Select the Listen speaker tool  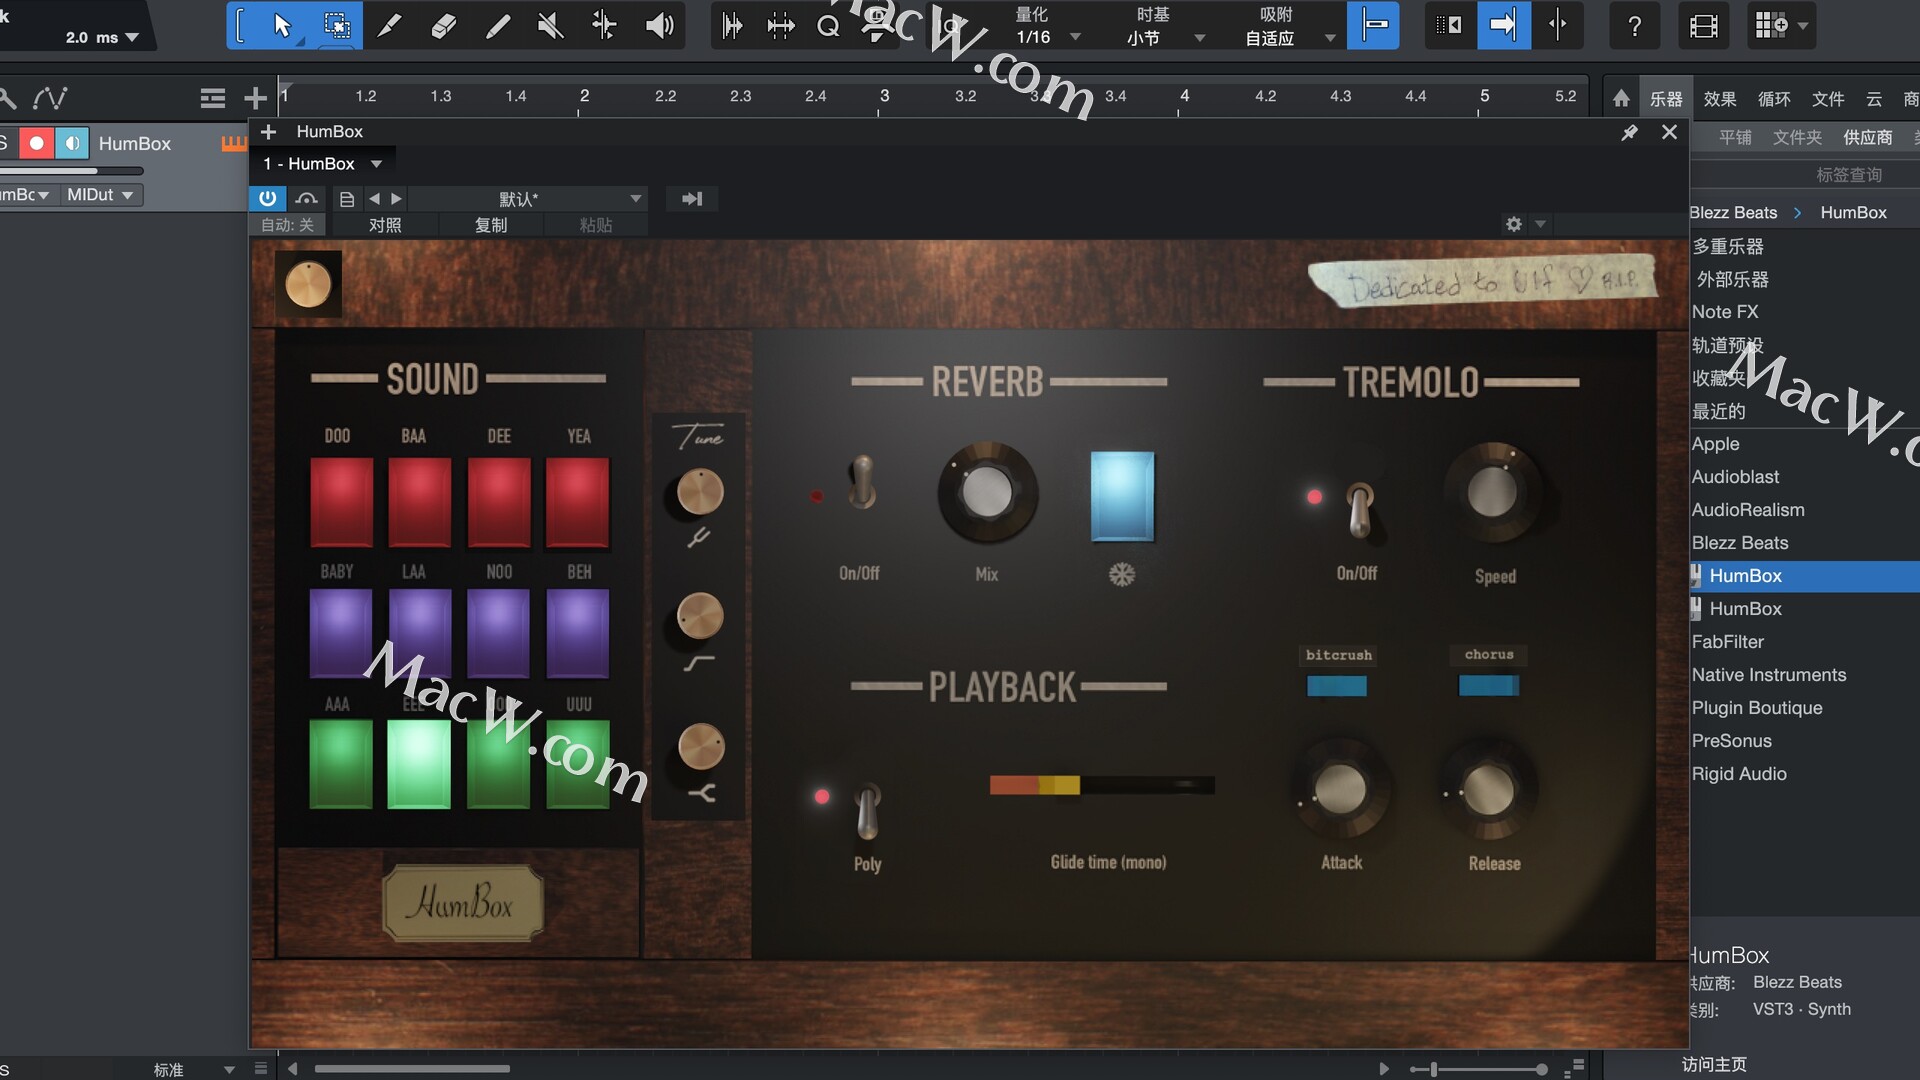tap(659, 25)
